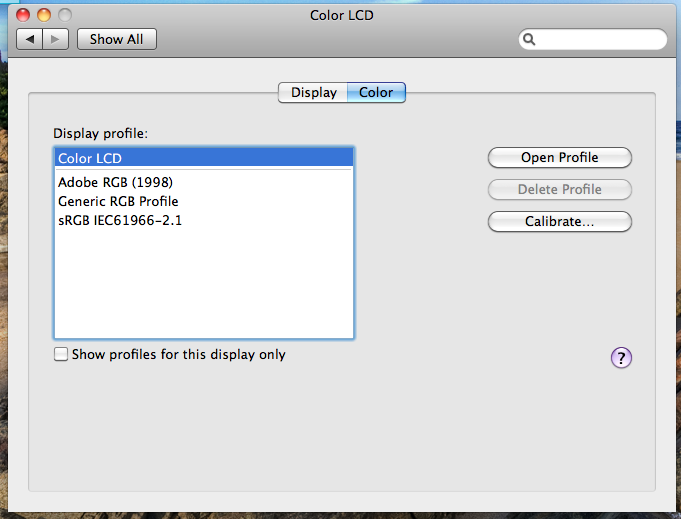Select the Color tab
This screenshot has width=681, height=519.
click(376, 93)
